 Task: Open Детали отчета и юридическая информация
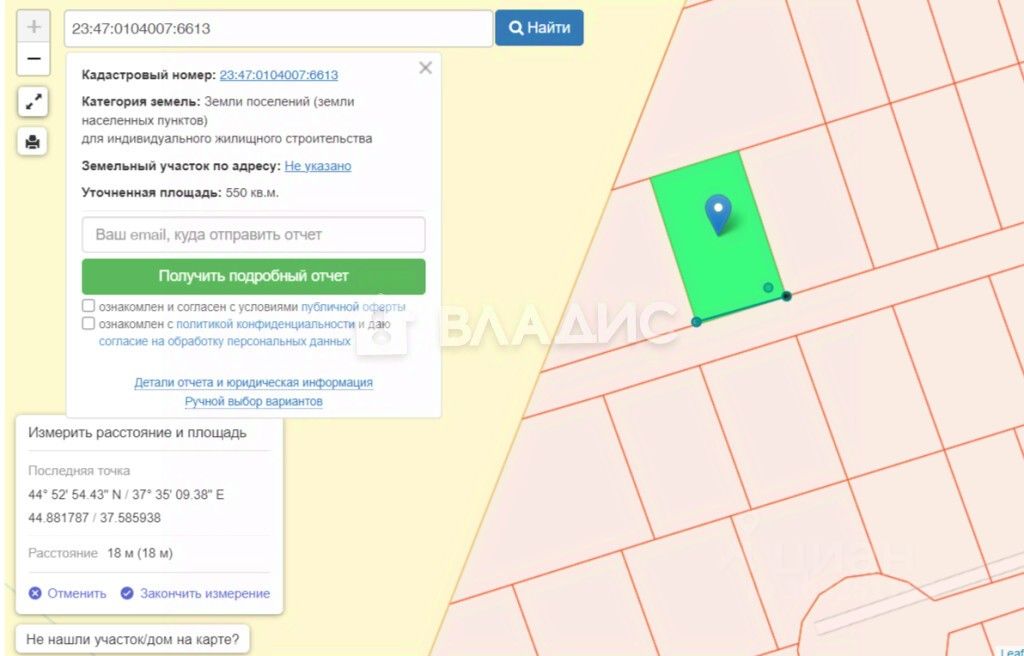pyautogui.click(x=253, y=382)
